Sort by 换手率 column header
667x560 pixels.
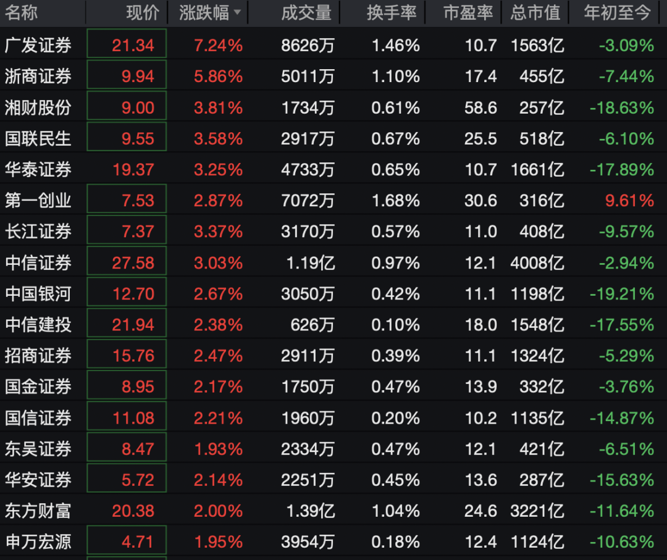click(393, 13)
